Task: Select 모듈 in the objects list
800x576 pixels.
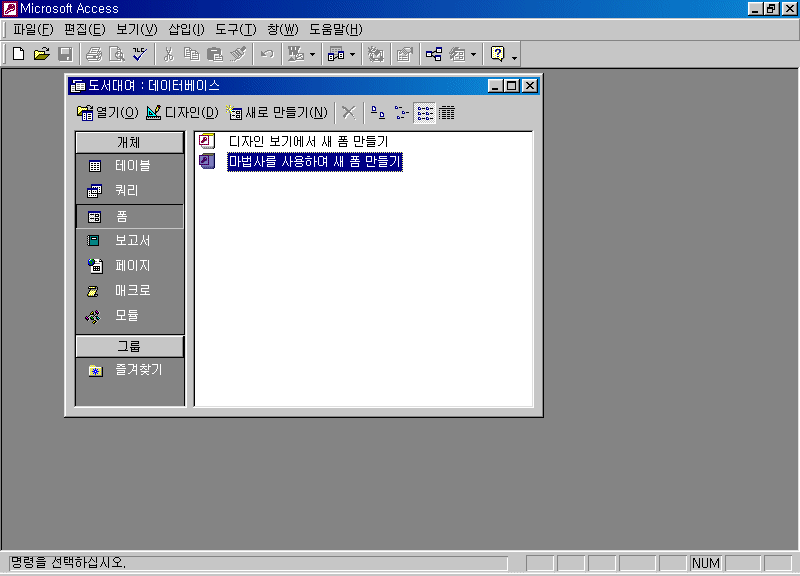Action: (x=130, y=315)
